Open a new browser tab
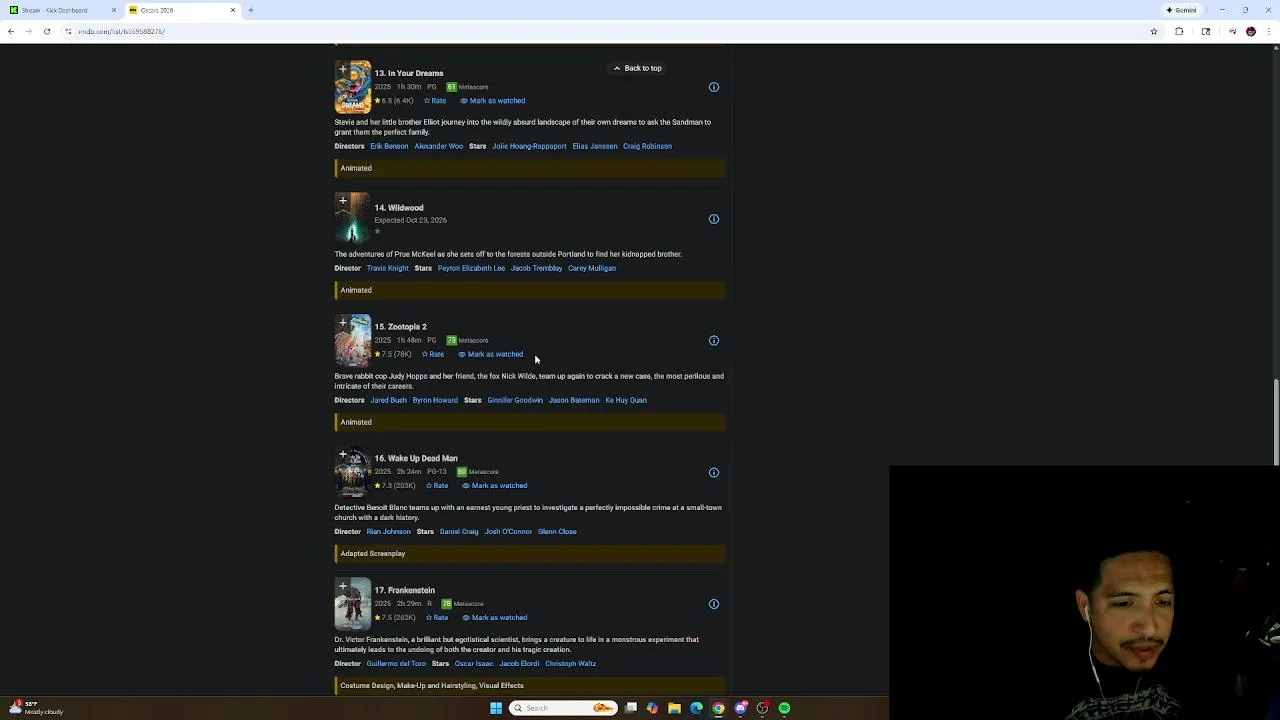1280x720 pixels. pos(251,10)
